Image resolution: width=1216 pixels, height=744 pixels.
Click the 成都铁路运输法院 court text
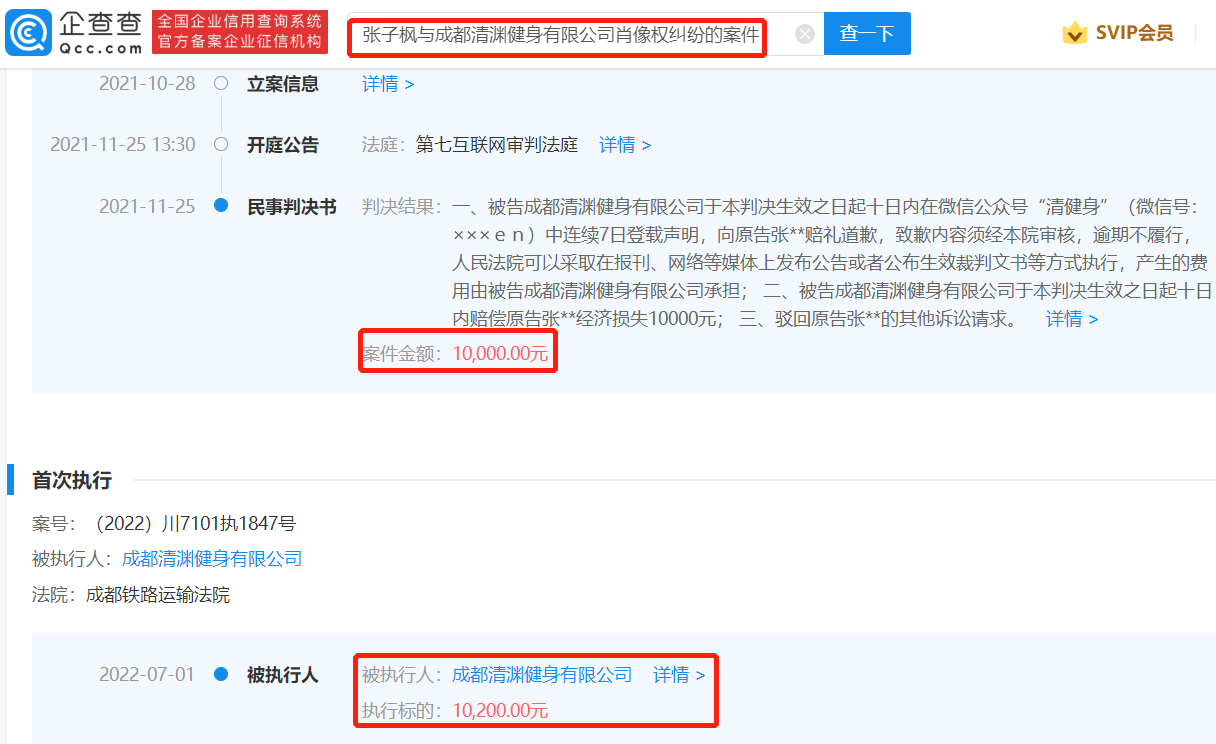tap(158, 595)
